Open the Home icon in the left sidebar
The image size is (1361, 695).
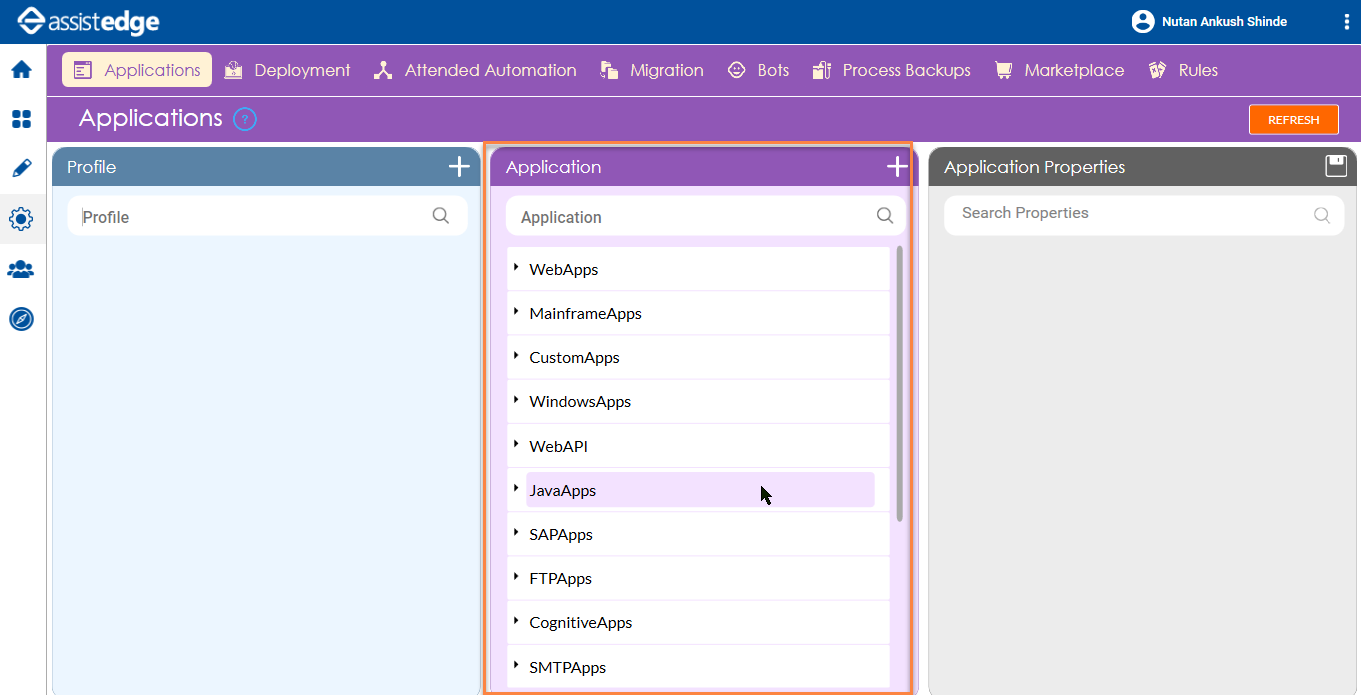tap(22, 69)
